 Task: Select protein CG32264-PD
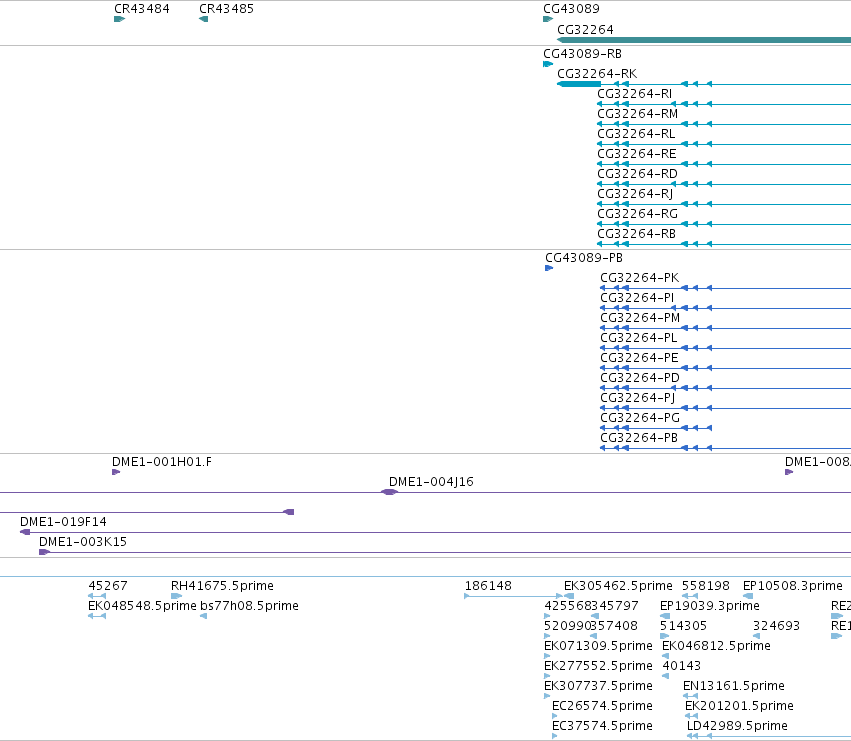tap(640, 378)
